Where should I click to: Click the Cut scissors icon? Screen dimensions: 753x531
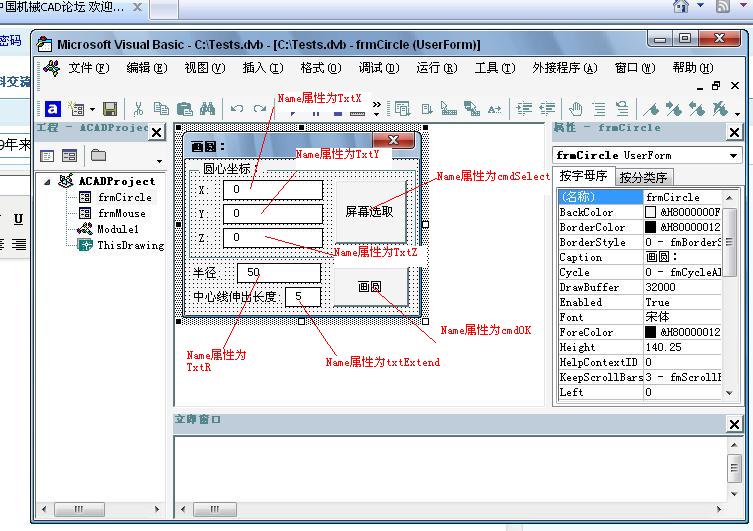pyautogui.click(x=137, y=109)
